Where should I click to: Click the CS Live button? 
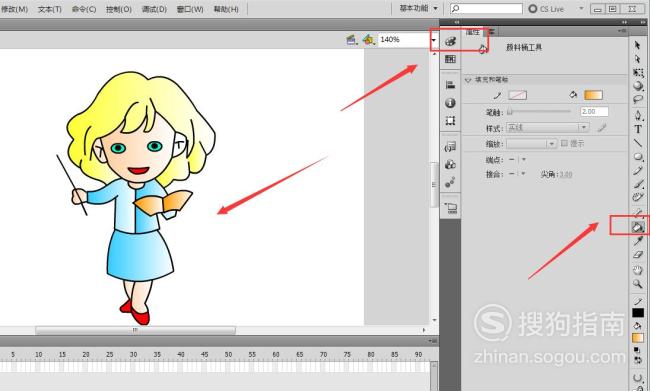tap(546, 9)
